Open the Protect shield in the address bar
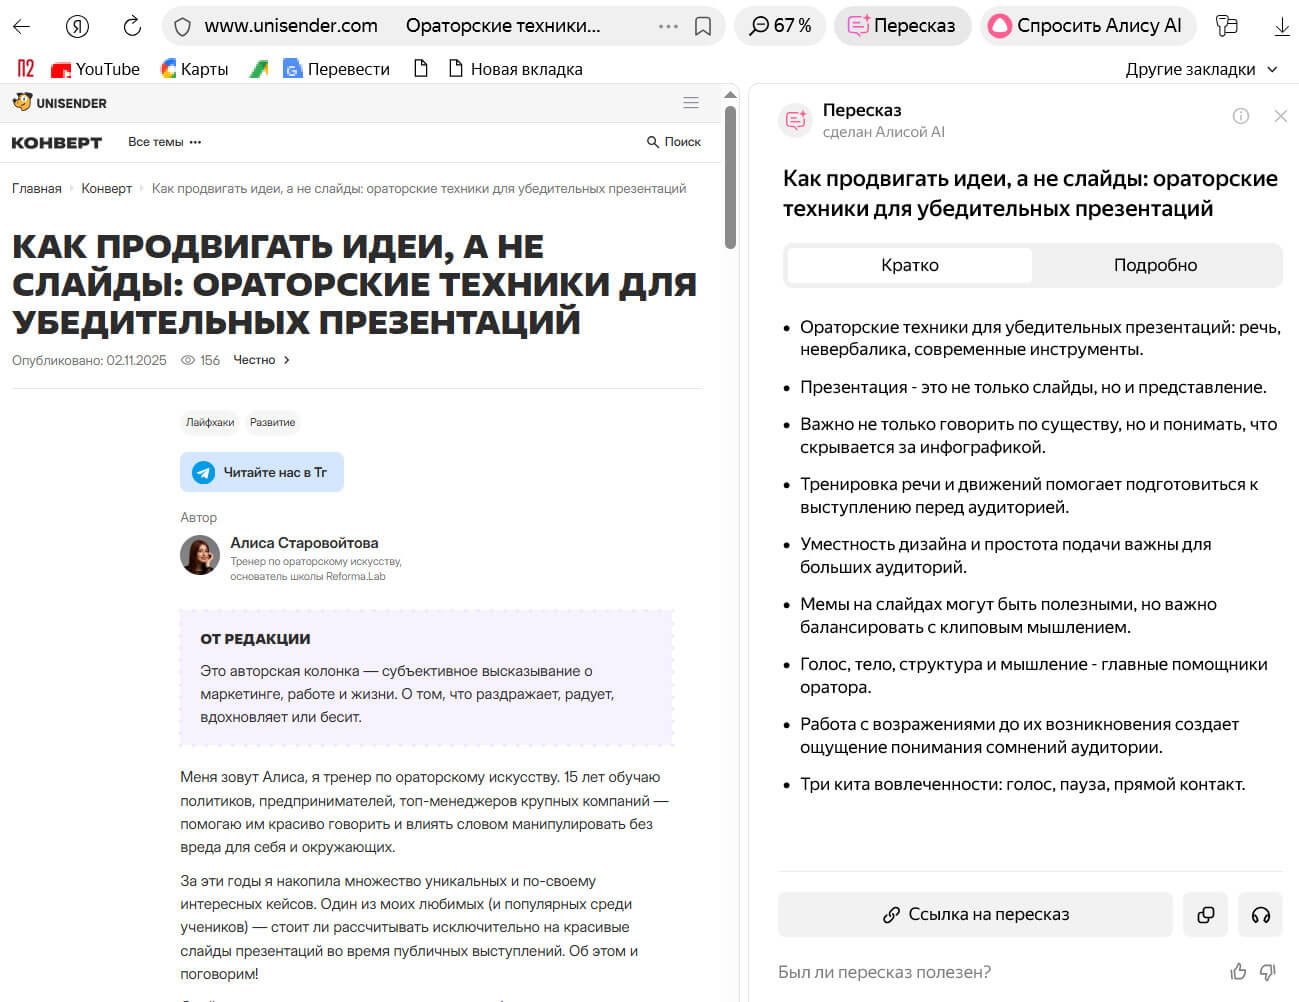1299x1002 pixels. 181,27
